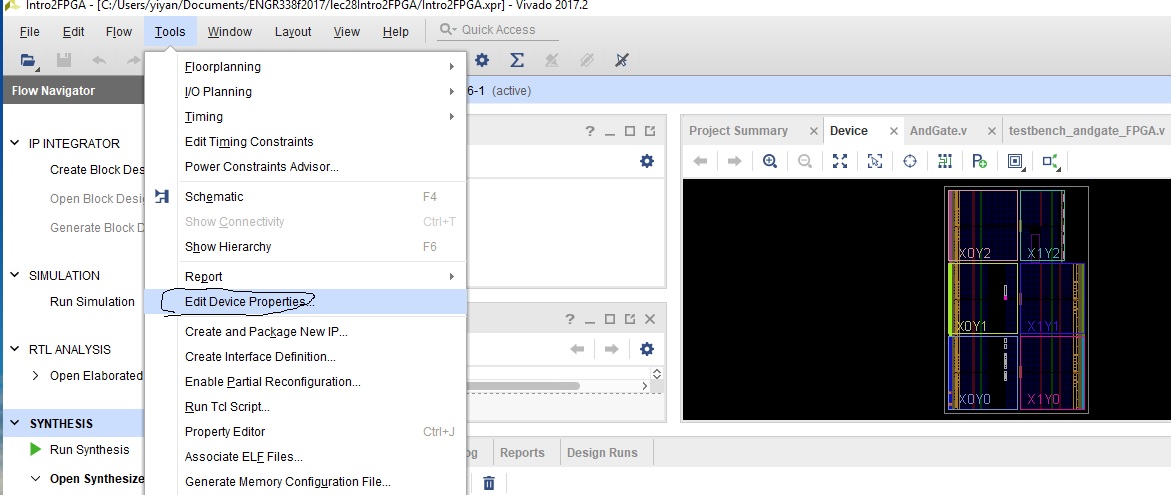
Task: Open the Design Runs tab
Action: 601,453
